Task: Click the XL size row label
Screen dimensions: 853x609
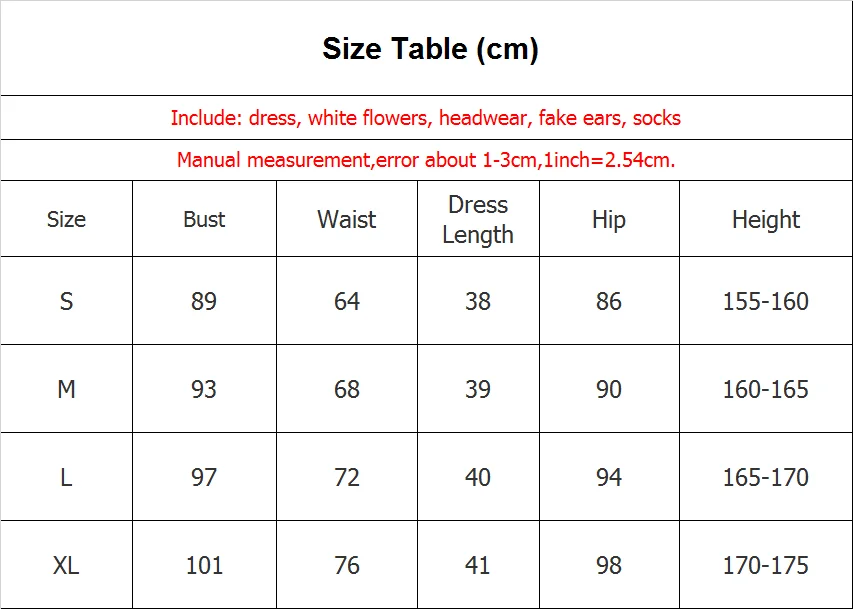Action: tap(66, 565)
